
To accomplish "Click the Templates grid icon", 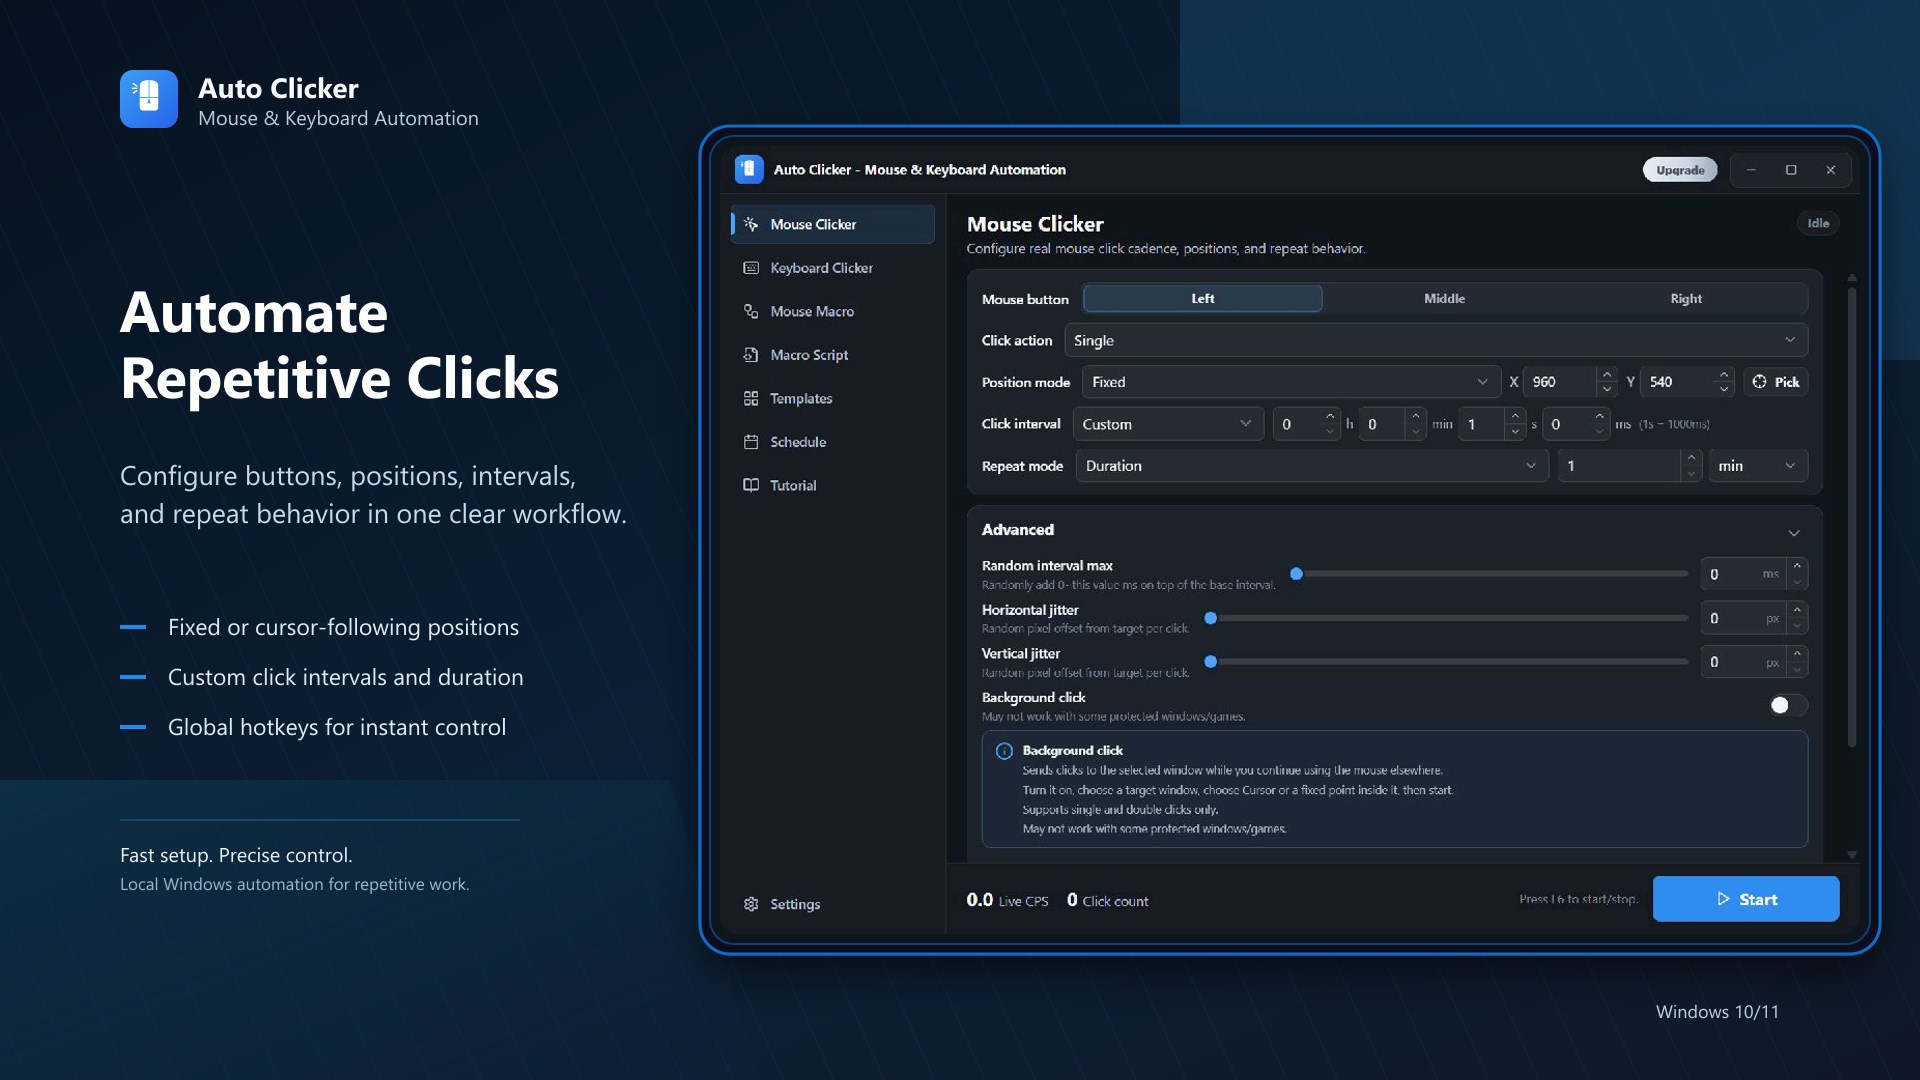I will [x=751, y=398].
